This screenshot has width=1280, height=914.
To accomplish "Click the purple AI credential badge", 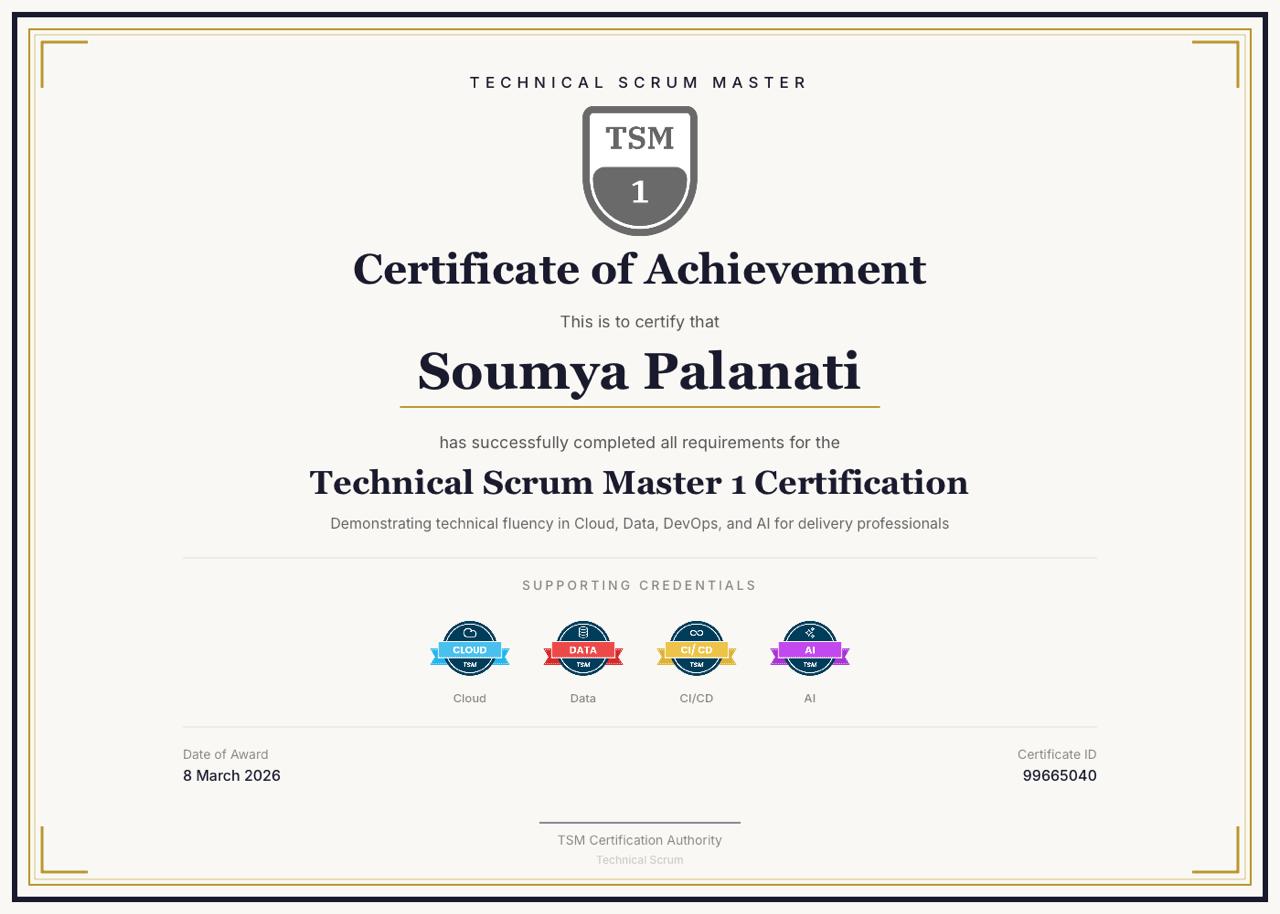I will [x=810, y=649].
